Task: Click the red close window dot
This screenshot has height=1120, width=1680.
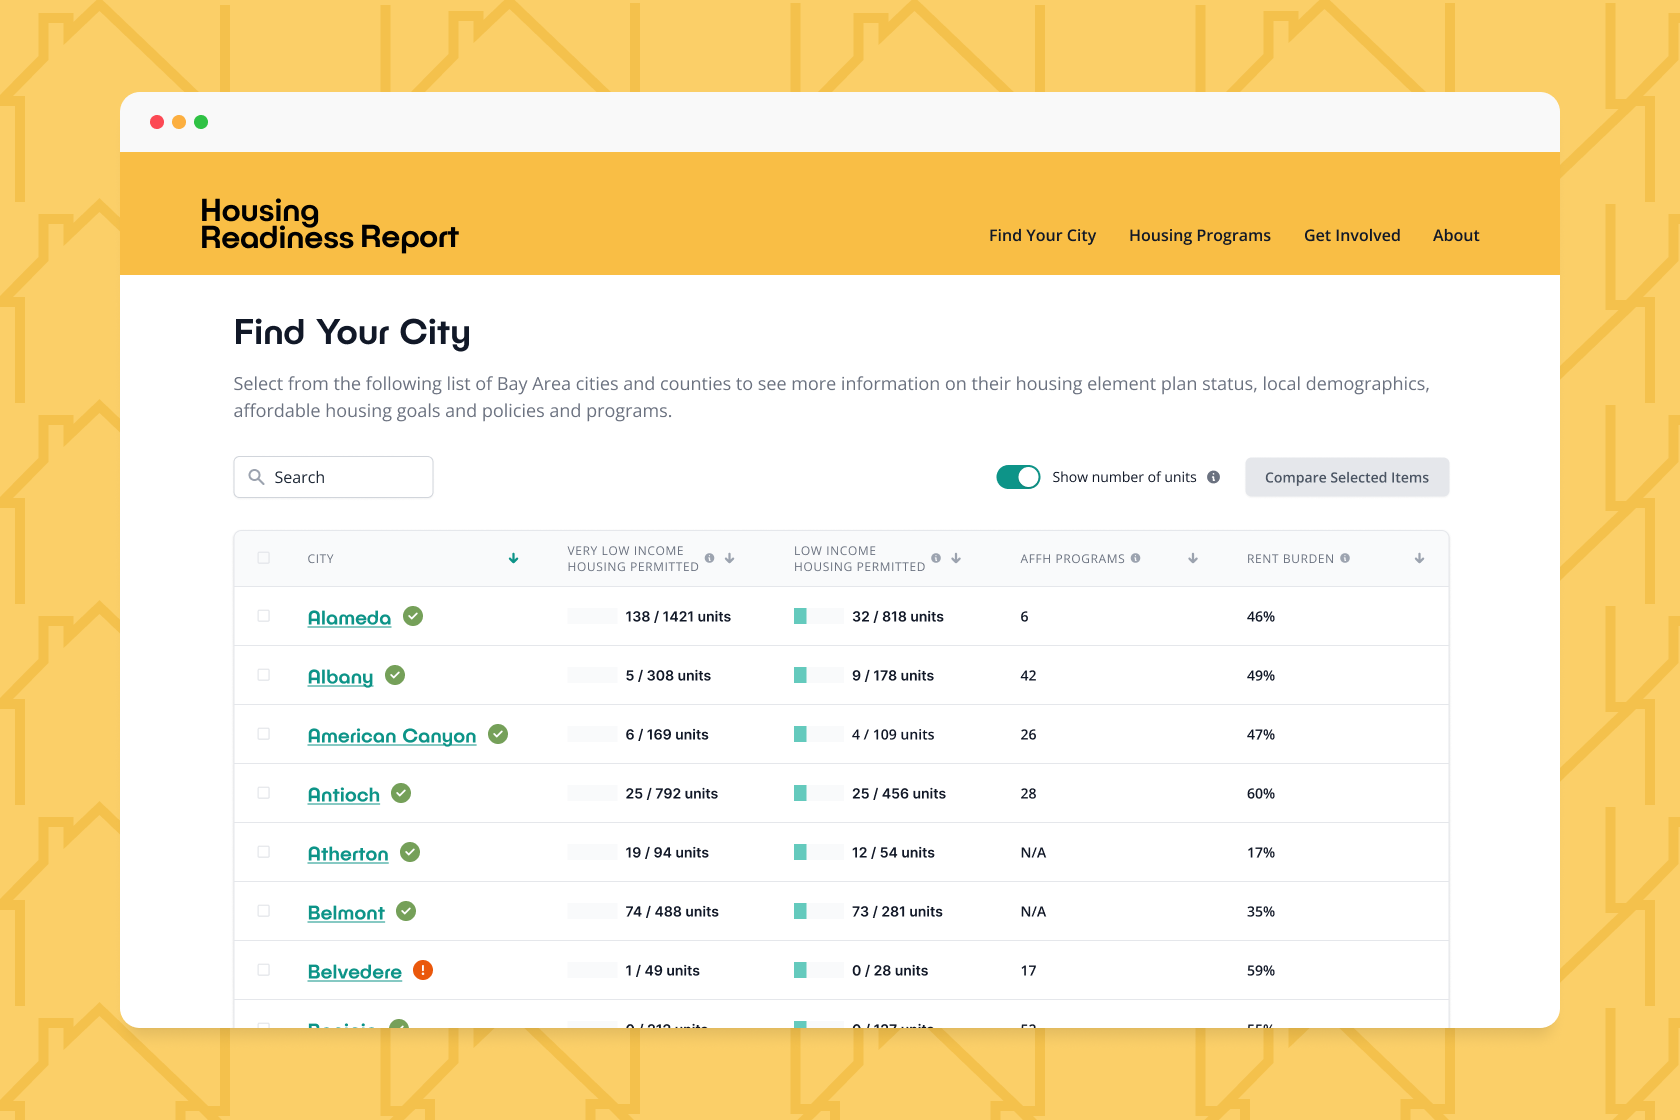Action: (157, 122)
